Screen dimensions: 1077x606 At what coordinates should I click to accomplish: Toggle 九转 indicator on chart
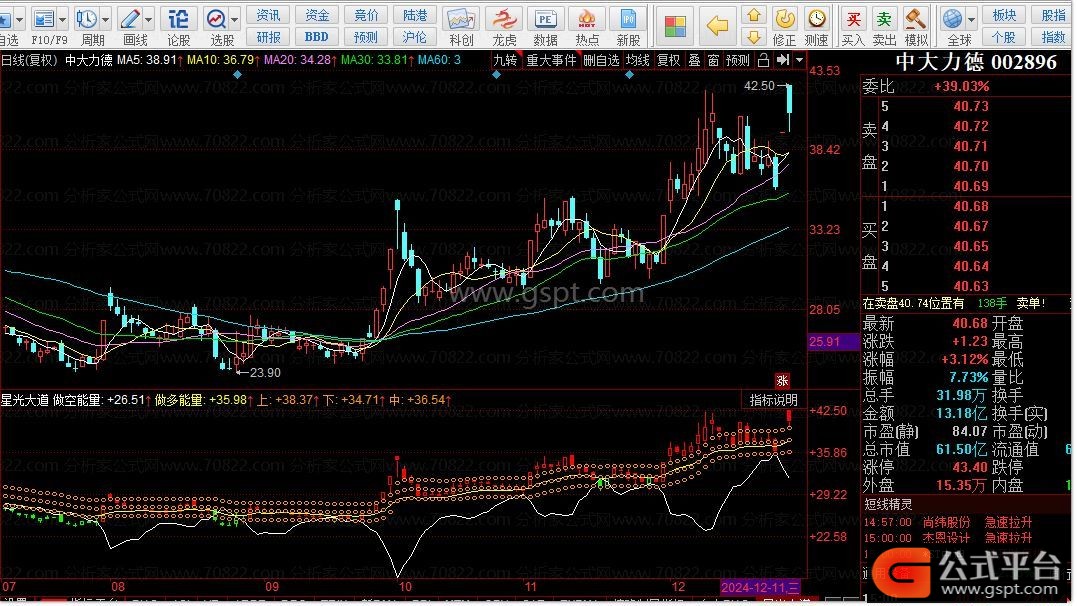506,60
